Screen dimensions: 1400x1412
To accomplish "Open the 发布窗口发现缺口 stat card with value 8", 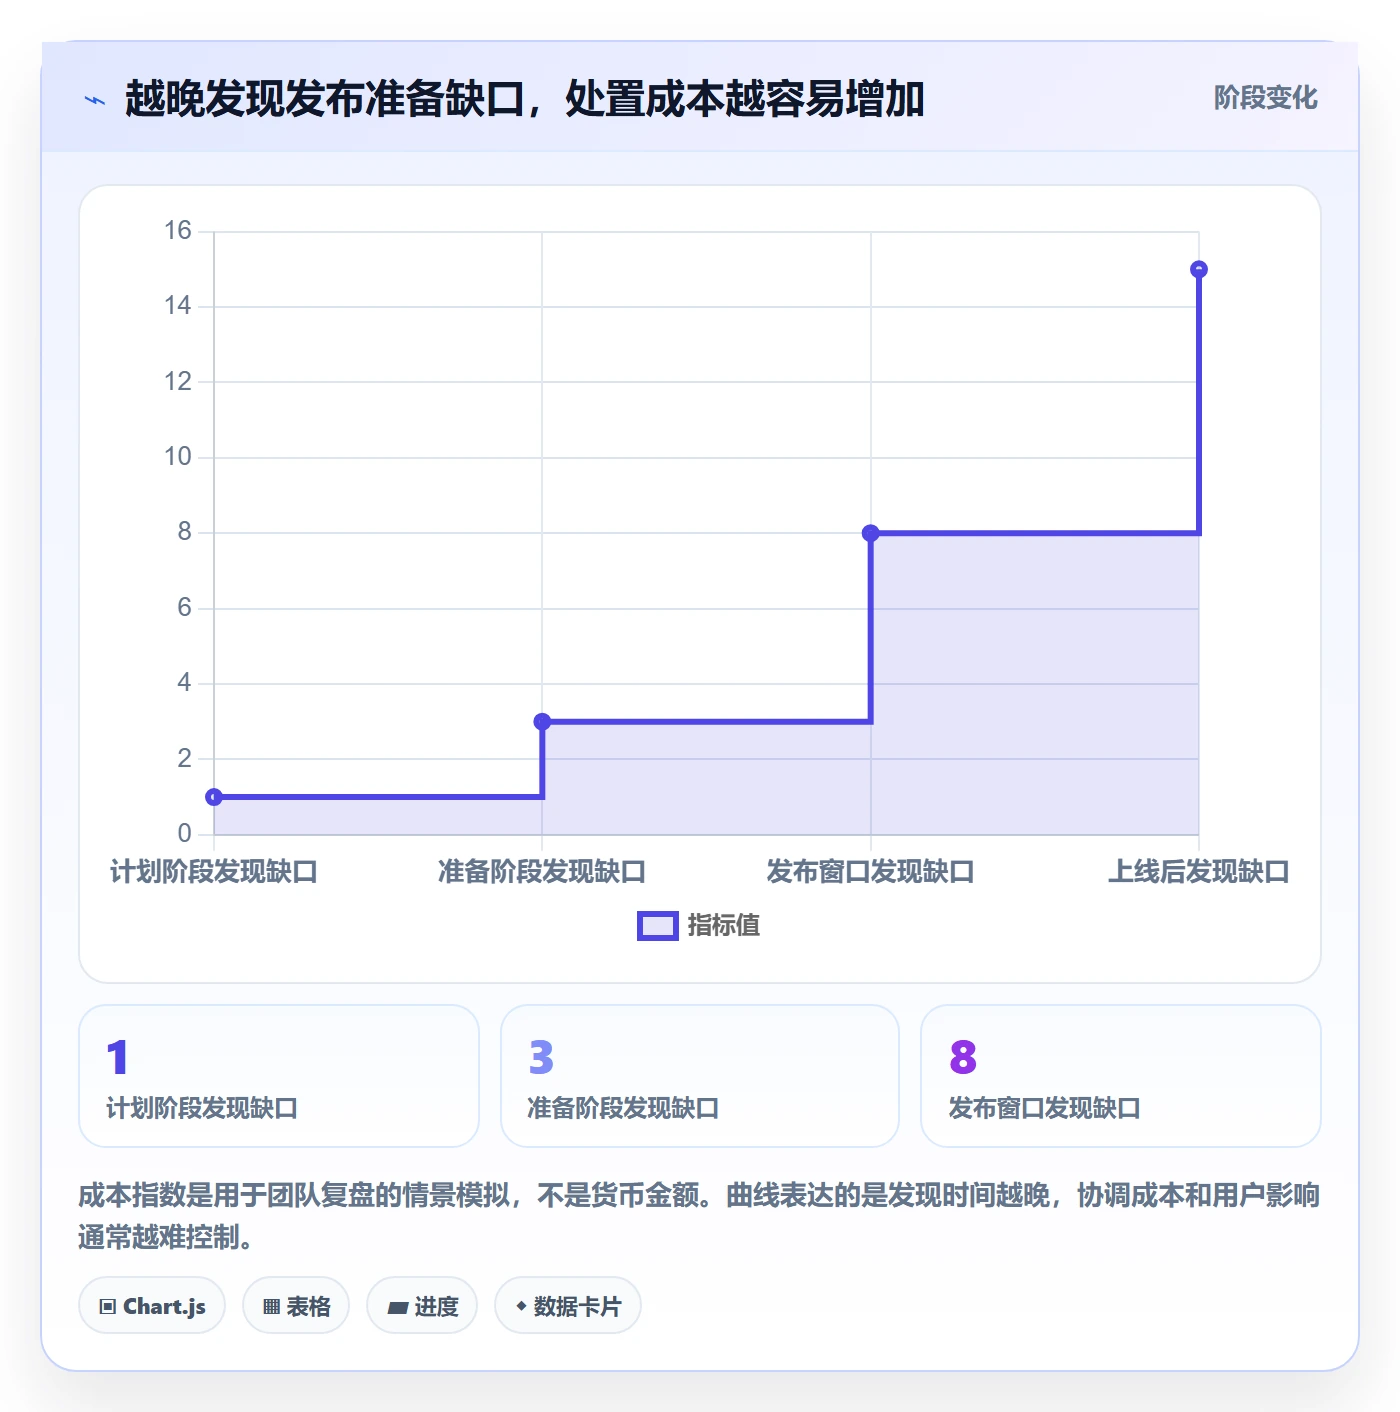I will click(1121, 1076).
